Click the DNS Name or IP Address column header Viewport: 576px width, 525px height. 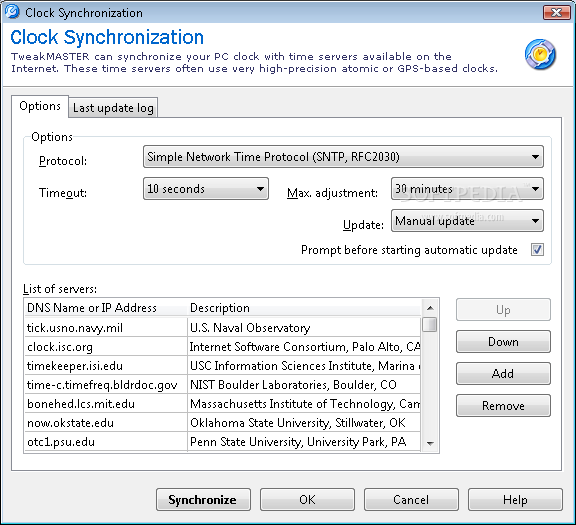pos(106,308)
